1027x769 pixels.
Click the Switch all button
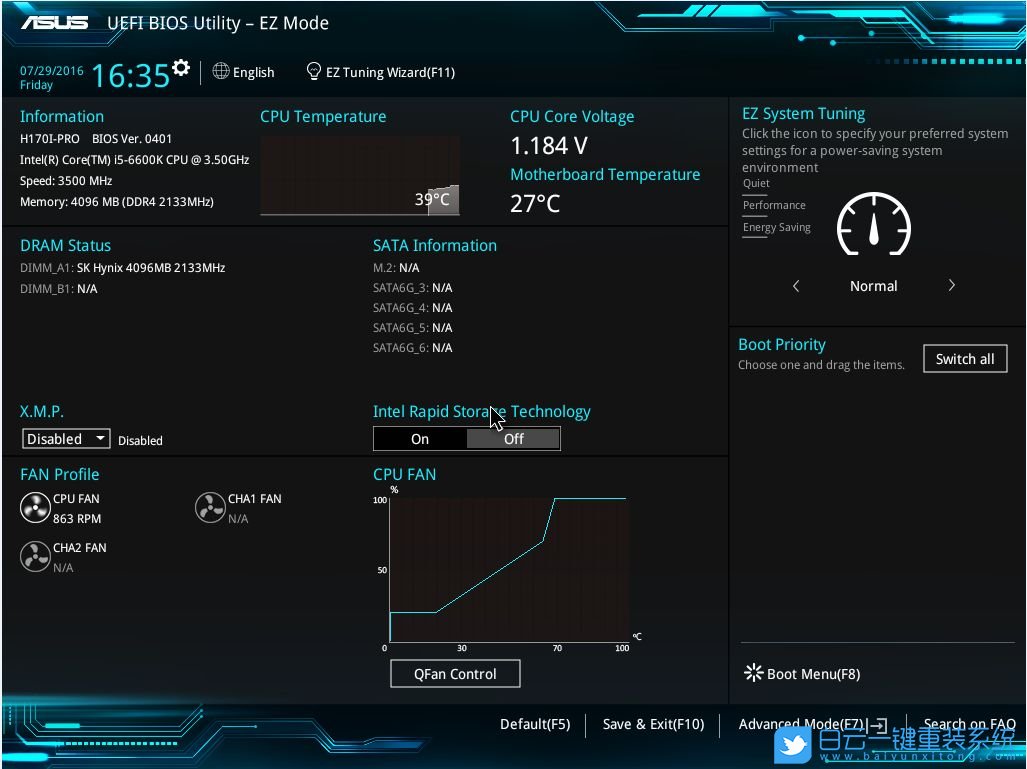[x=965, y=359]
